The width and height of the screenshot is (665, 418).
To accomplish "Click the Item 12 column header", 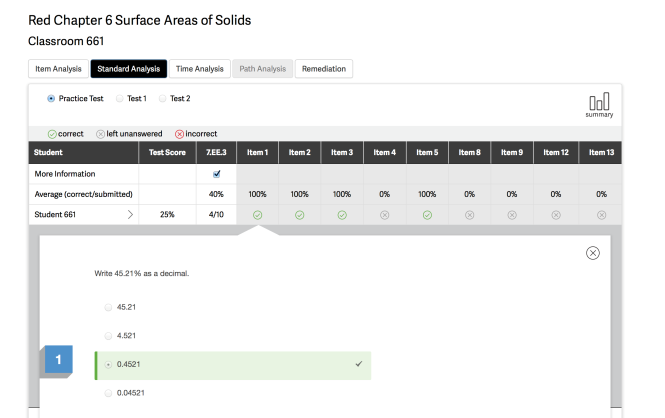I will click(556, 153).
